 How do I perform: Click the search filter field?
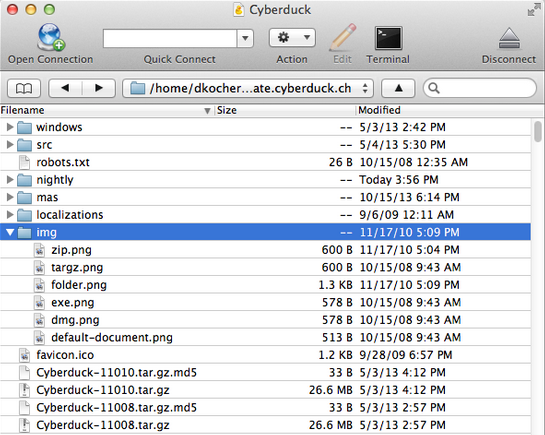click(480, 88)
